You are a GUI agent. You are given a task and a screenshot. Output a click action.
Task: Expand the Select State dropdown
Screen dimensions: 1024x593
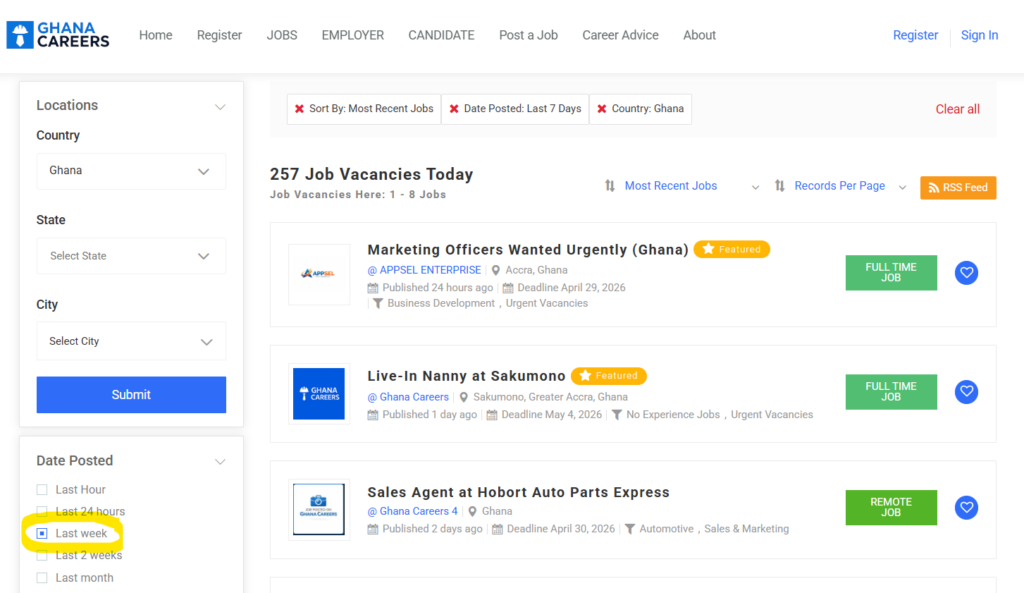[131, 256]
